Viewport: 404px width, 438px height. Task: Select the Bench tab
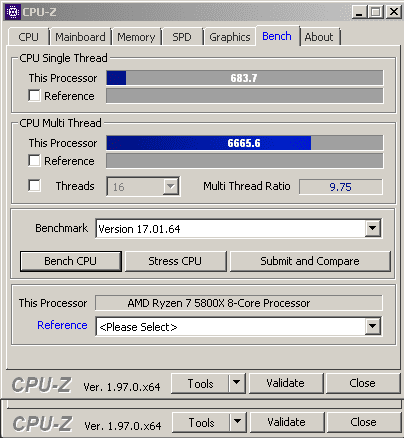[277, 36]
